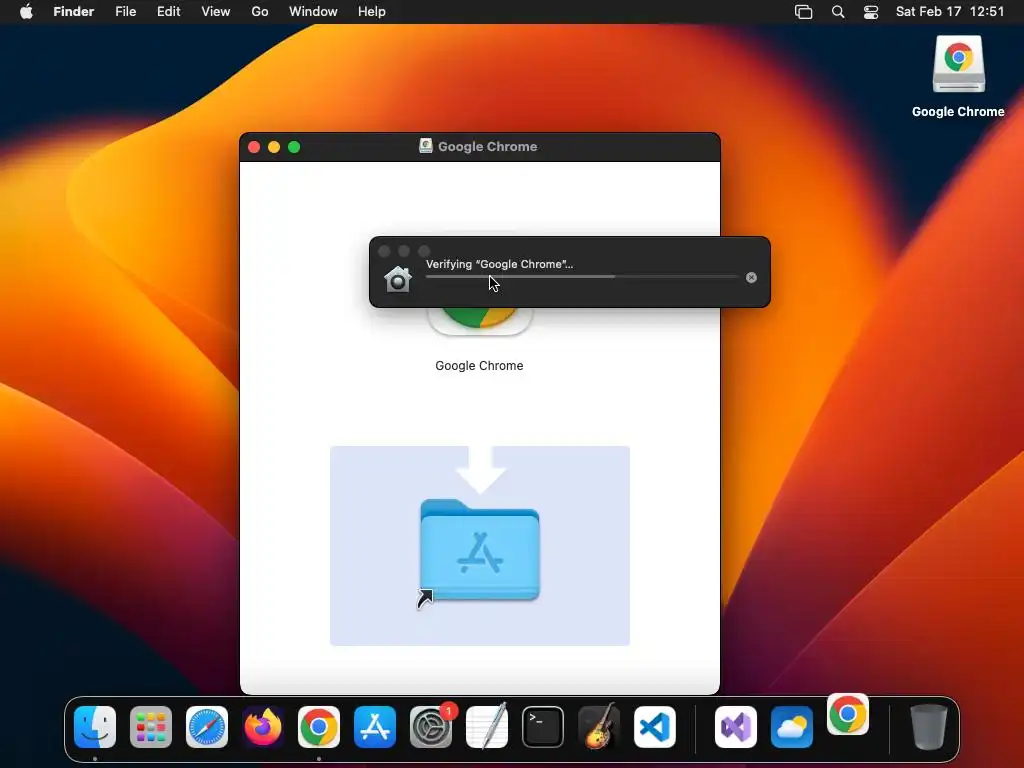Open the Go menu
1024x768 pixels.
pos(260,12)
